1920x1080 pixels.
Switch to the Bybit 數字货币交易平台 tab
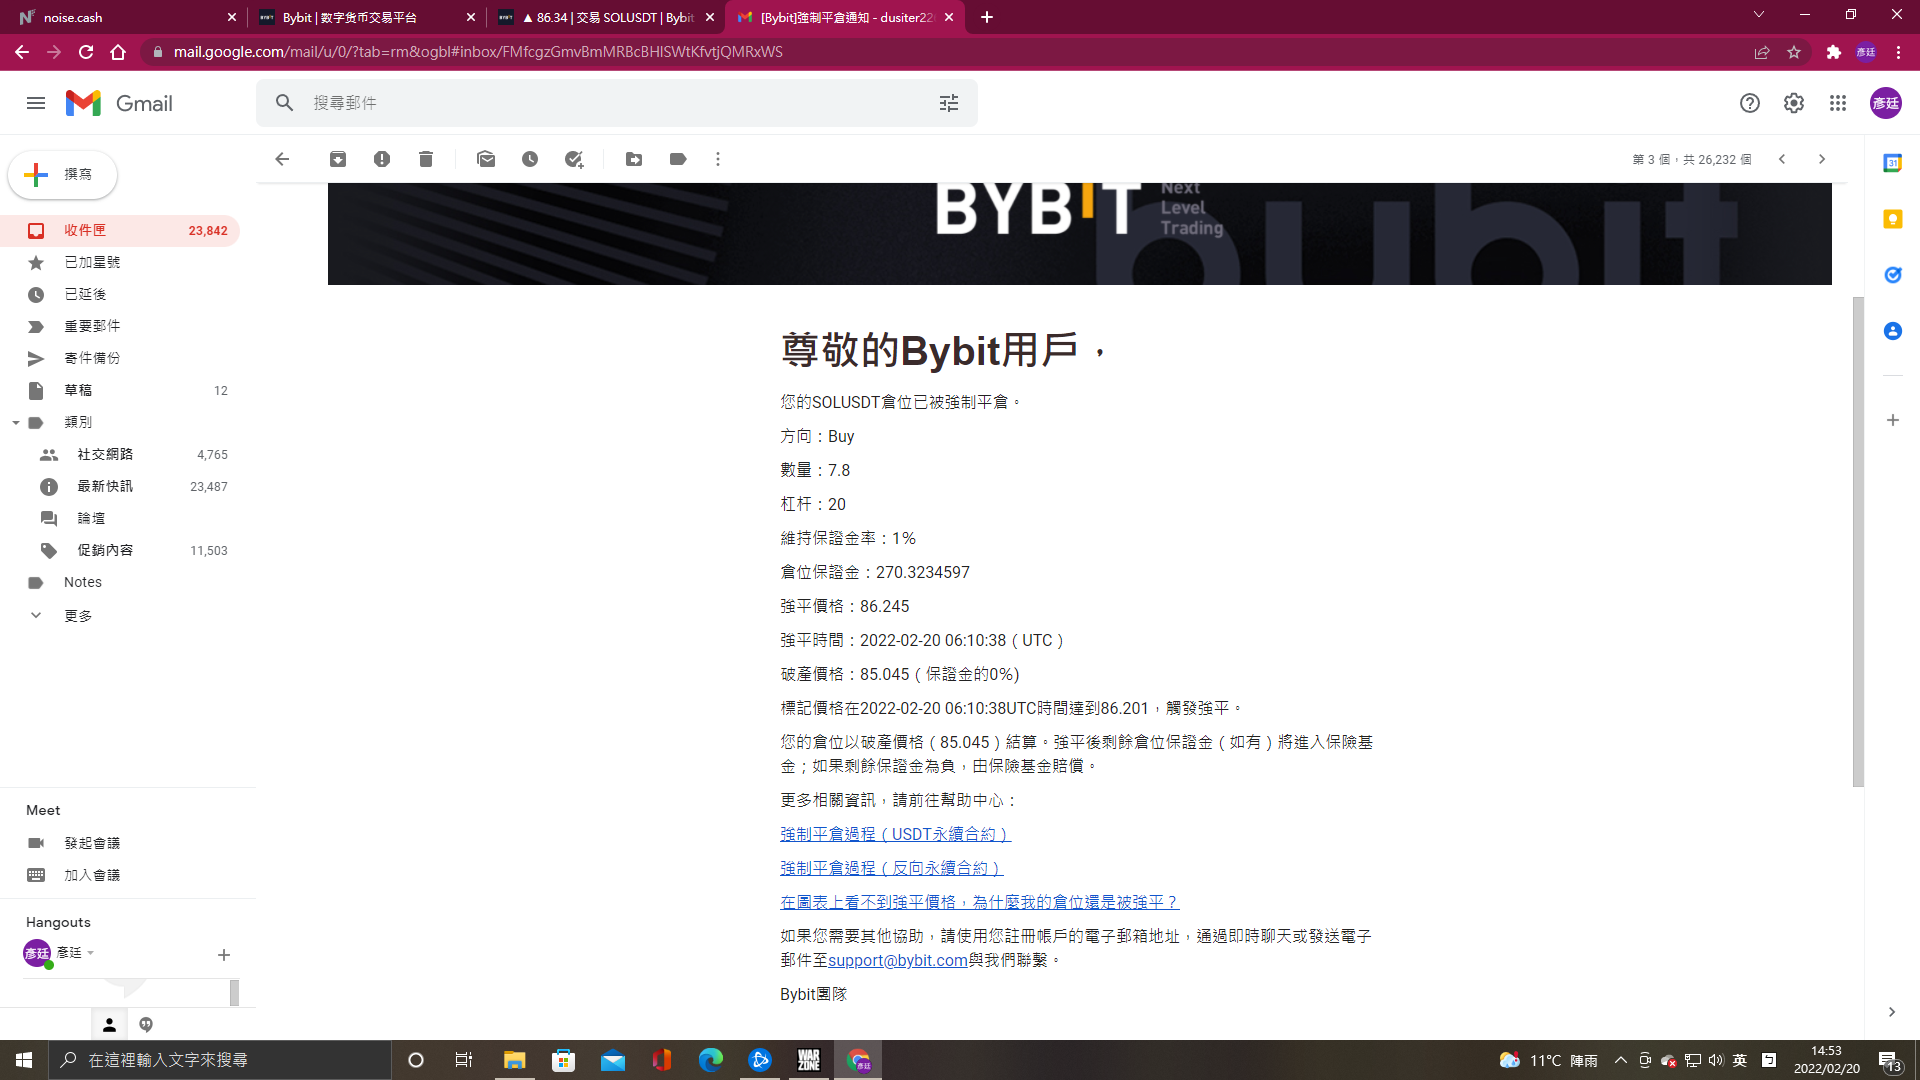pyautogui.click(x=366, y=17)
